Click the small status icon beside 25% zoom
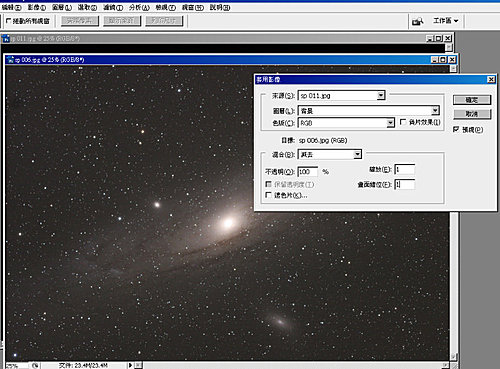Screen dimensions: 500x369 point(35,365)
